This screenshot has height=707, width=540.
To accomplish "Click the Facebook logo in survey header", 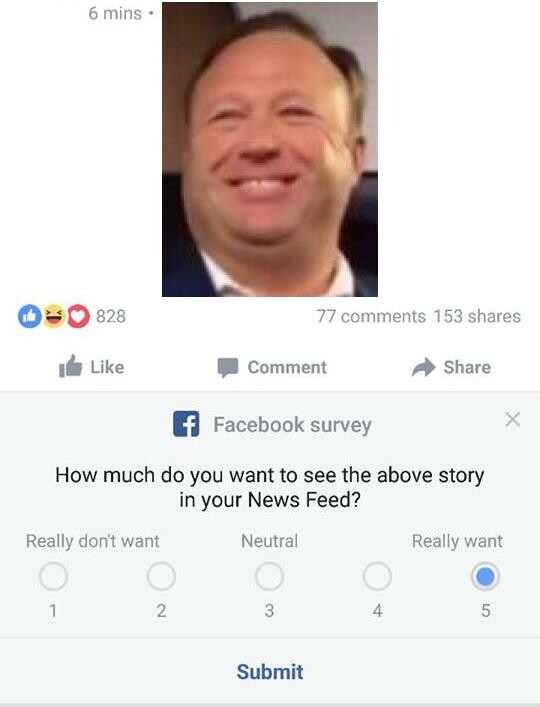I will tap(186, 424).
